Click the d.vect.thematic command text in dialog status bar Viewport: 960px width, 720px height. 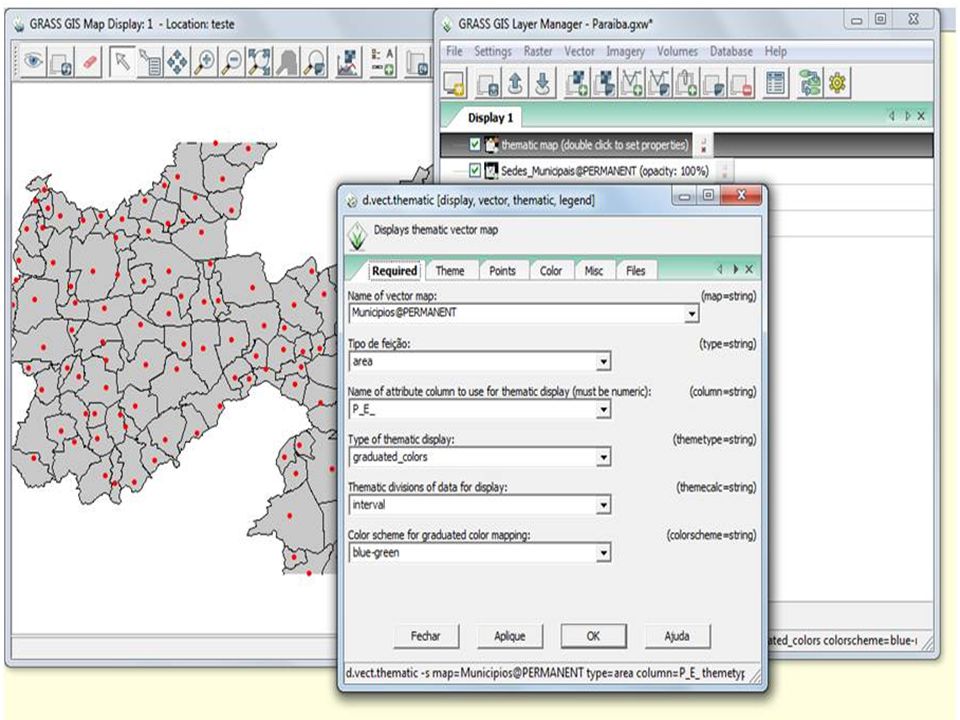[x=545, y=673]
